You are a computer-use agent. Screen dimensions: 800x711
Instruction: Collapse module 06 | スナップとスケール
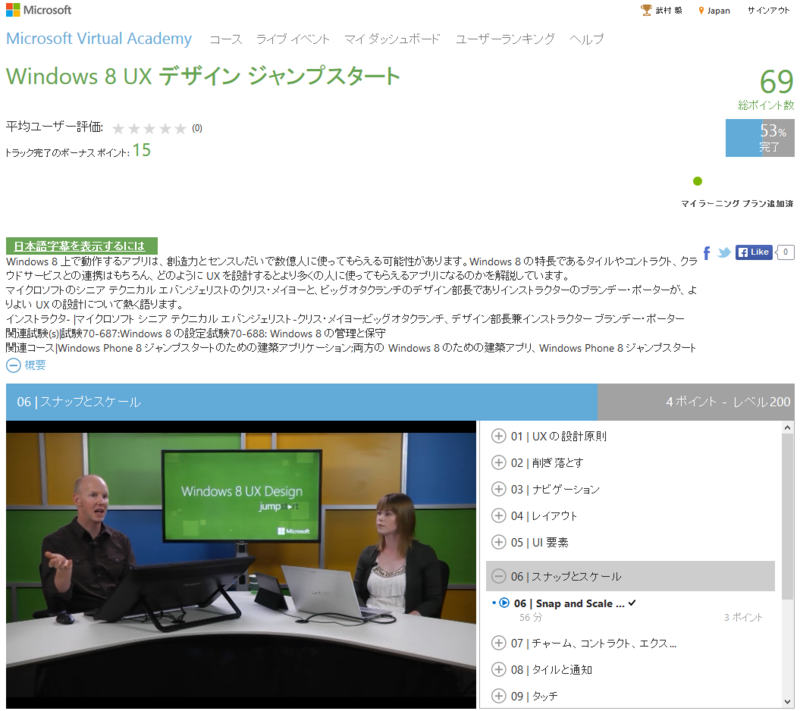498,576
